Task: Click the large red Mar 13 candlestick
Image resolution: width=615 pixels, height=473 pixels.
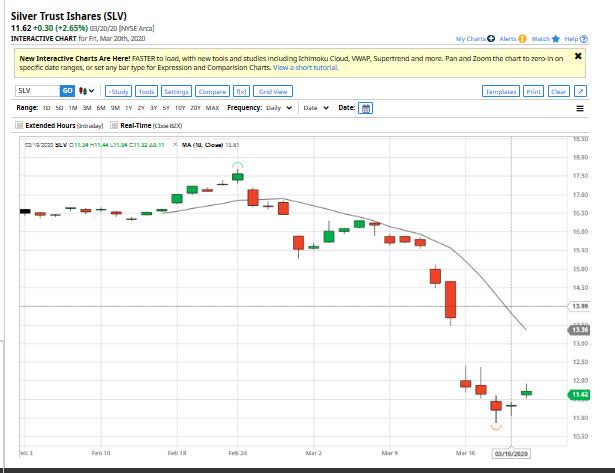Action: [450, 299]
